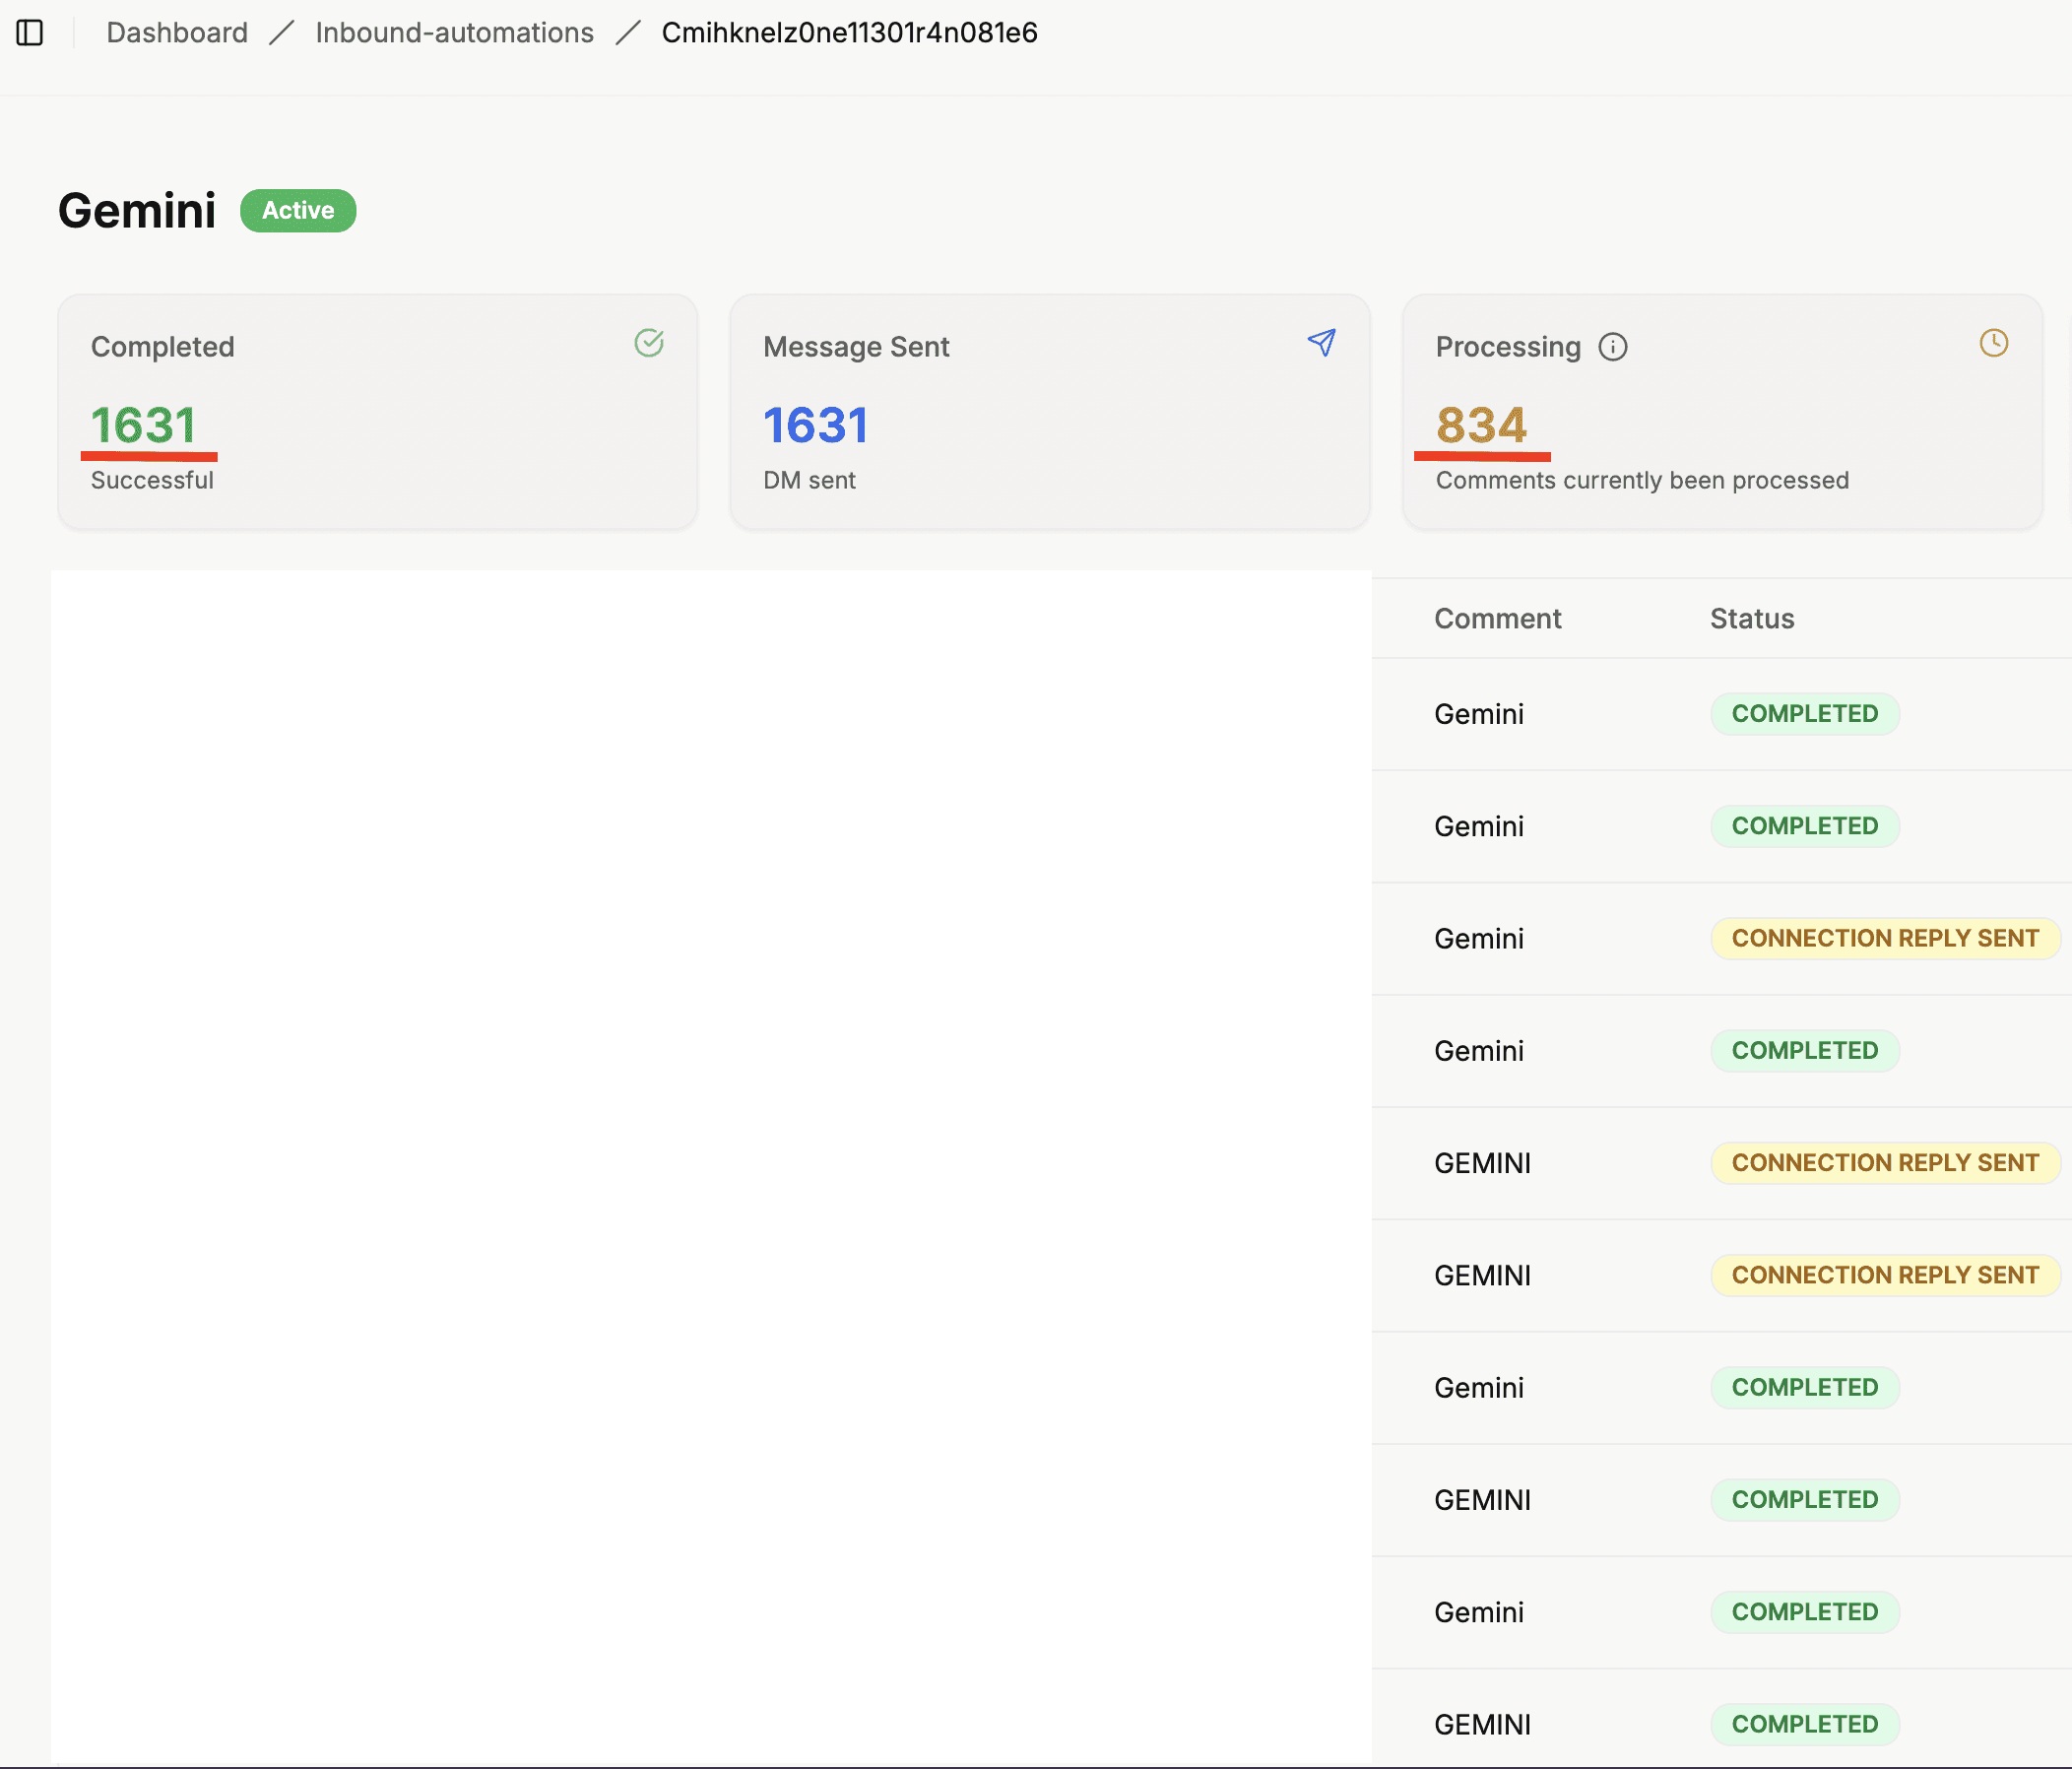This screenshot has width=2072, height=1769.
Task: Select the first uppercase GEMINI comment row
Action: [1482, 1163]
